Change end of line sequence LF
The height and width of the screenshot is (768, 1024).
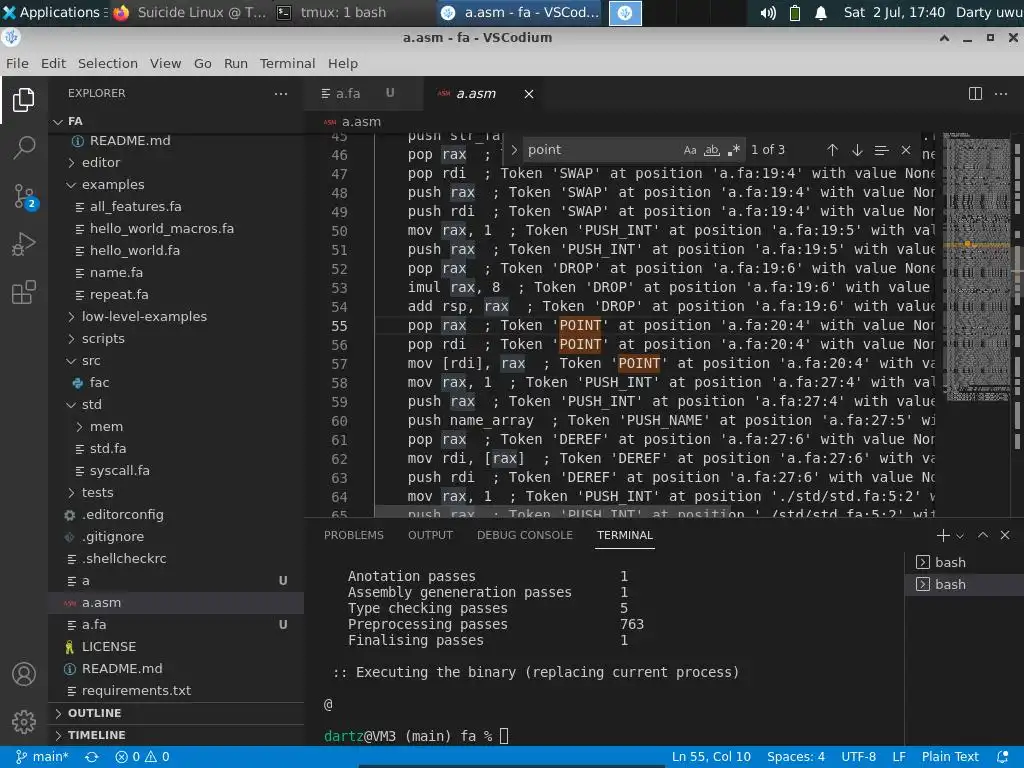pyautogui.click(x=899, y=757)
